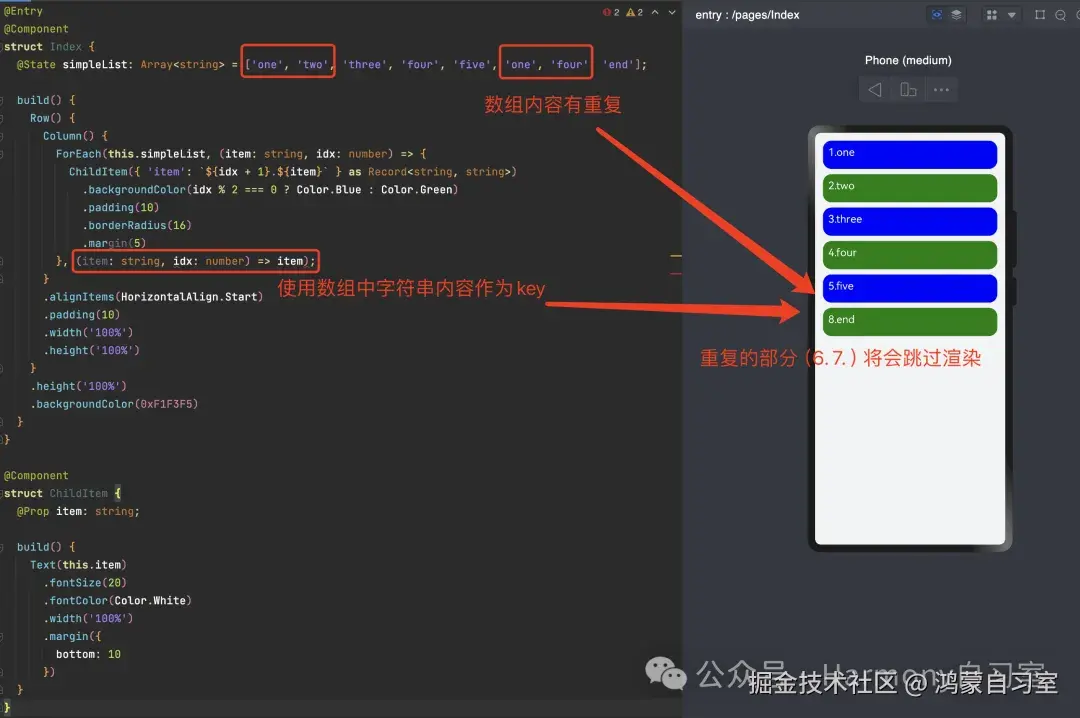1080x718 pixels.
Task: Click the .backgroundColor(0xF1F3F5) line
Action: 114,404
